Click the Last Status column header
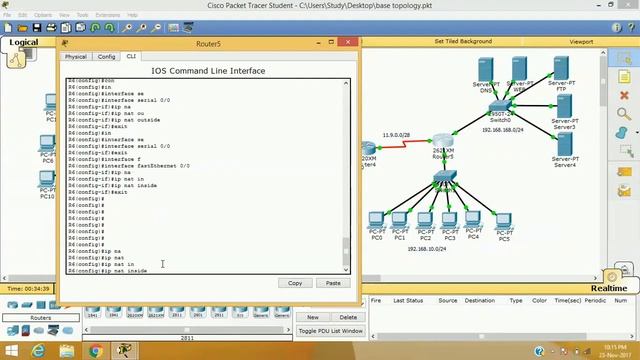 pyautogui.click(x=408, y=300)
